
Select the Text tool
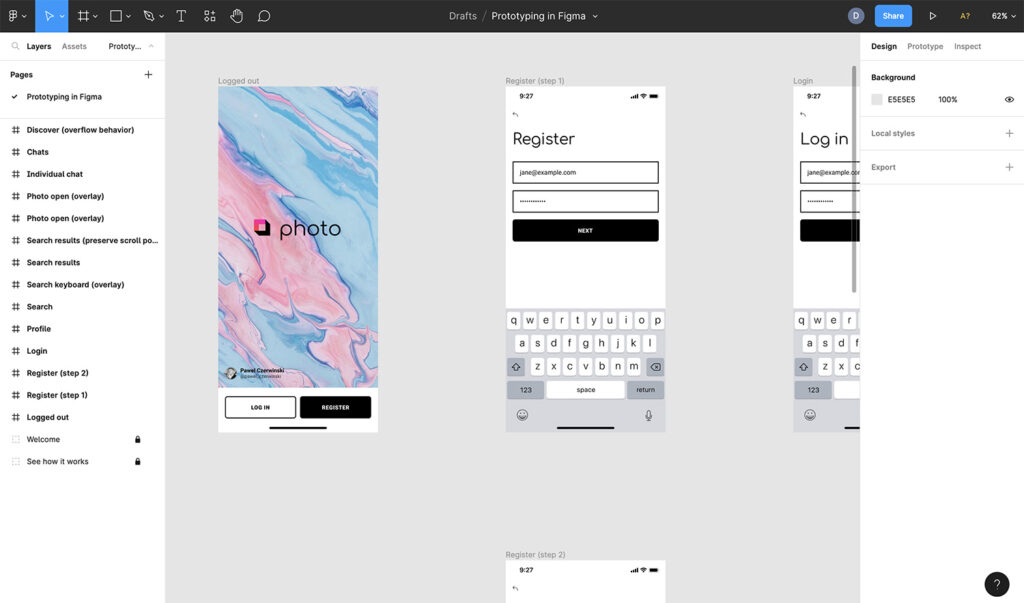point(181,16)
